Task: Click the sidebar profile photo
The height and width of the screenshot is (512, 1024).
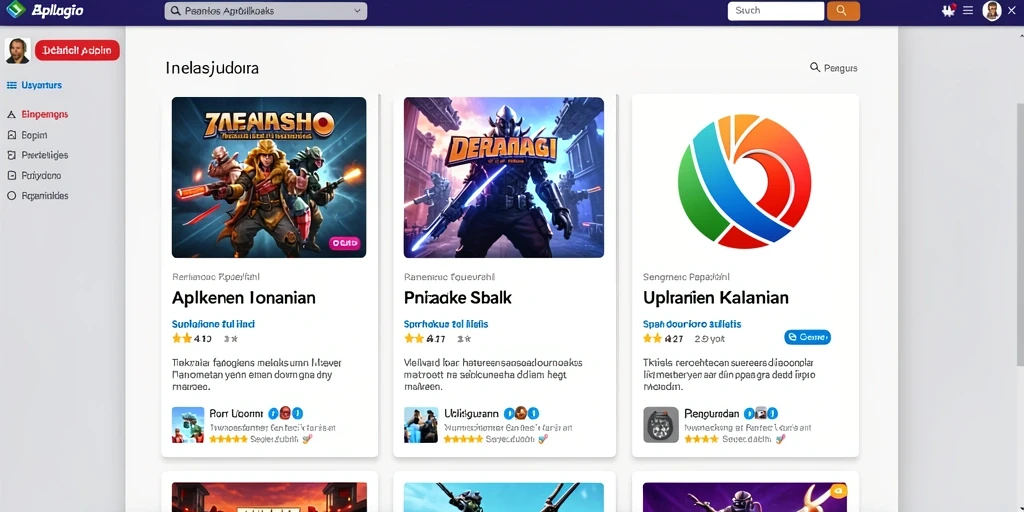Action: [18, 50]
